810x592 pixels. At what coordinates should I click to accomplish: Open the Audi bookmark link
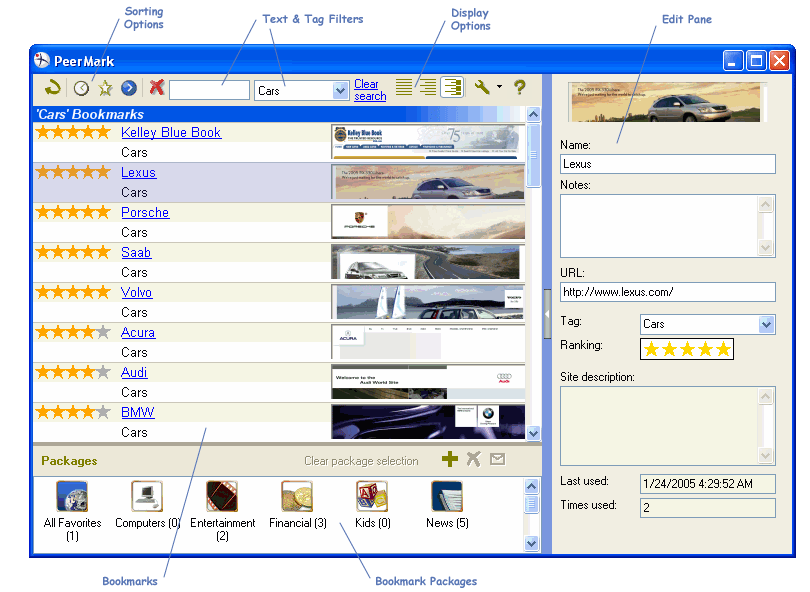[134, 372]
